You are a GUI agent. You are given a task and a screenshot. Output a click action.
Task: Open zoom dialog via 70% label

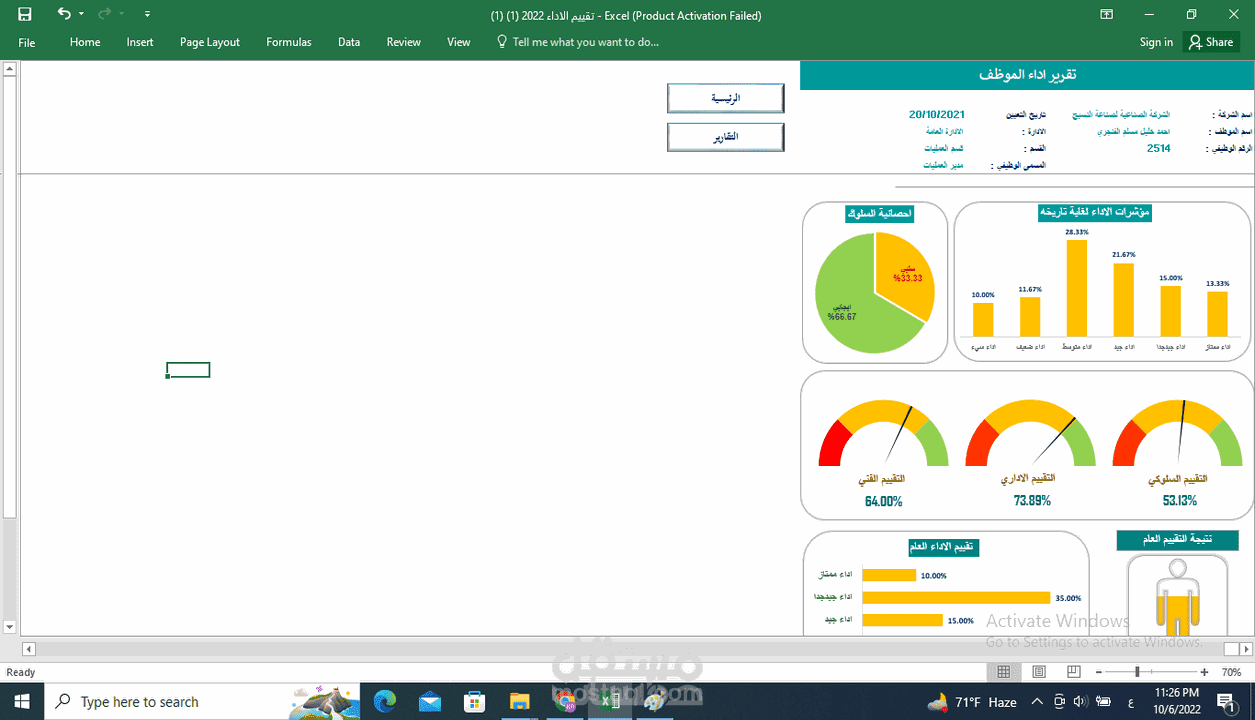[1232, 672]
